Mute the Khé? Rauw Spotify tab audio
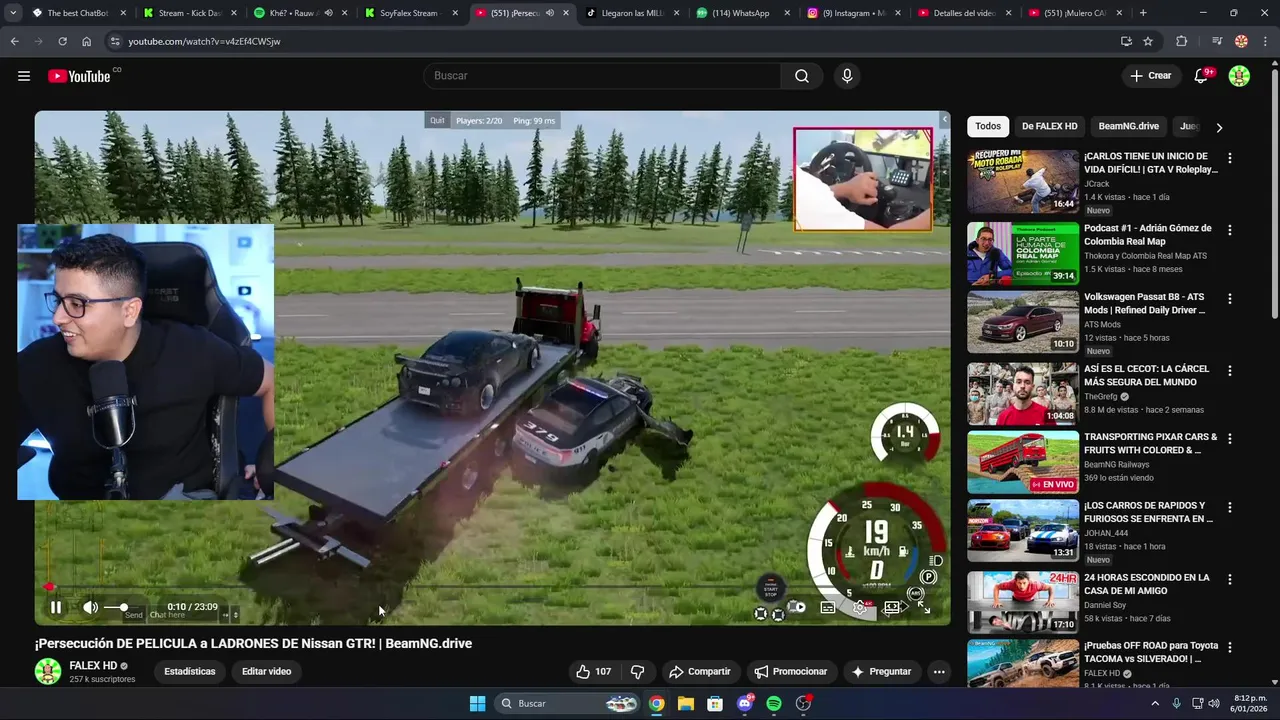The width and height of the screenshot is (1280, 720). click(x=329, y=13)
